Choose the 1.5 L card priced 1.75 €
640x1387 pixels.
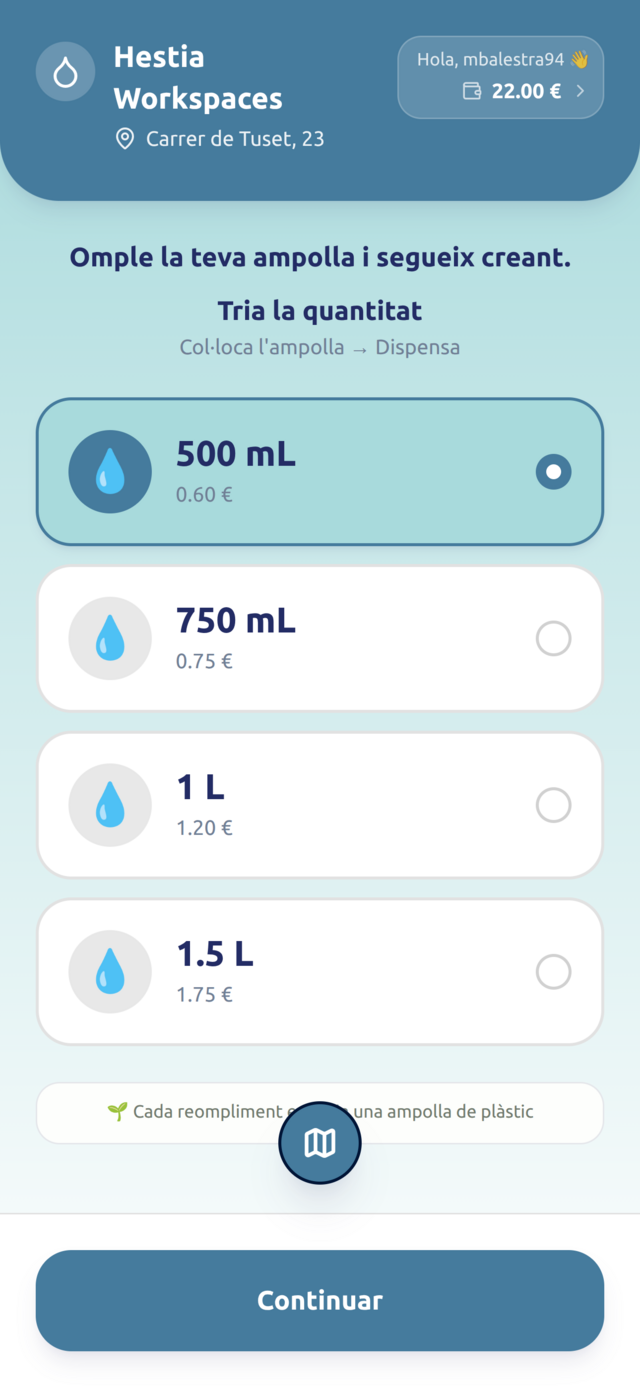320,972
